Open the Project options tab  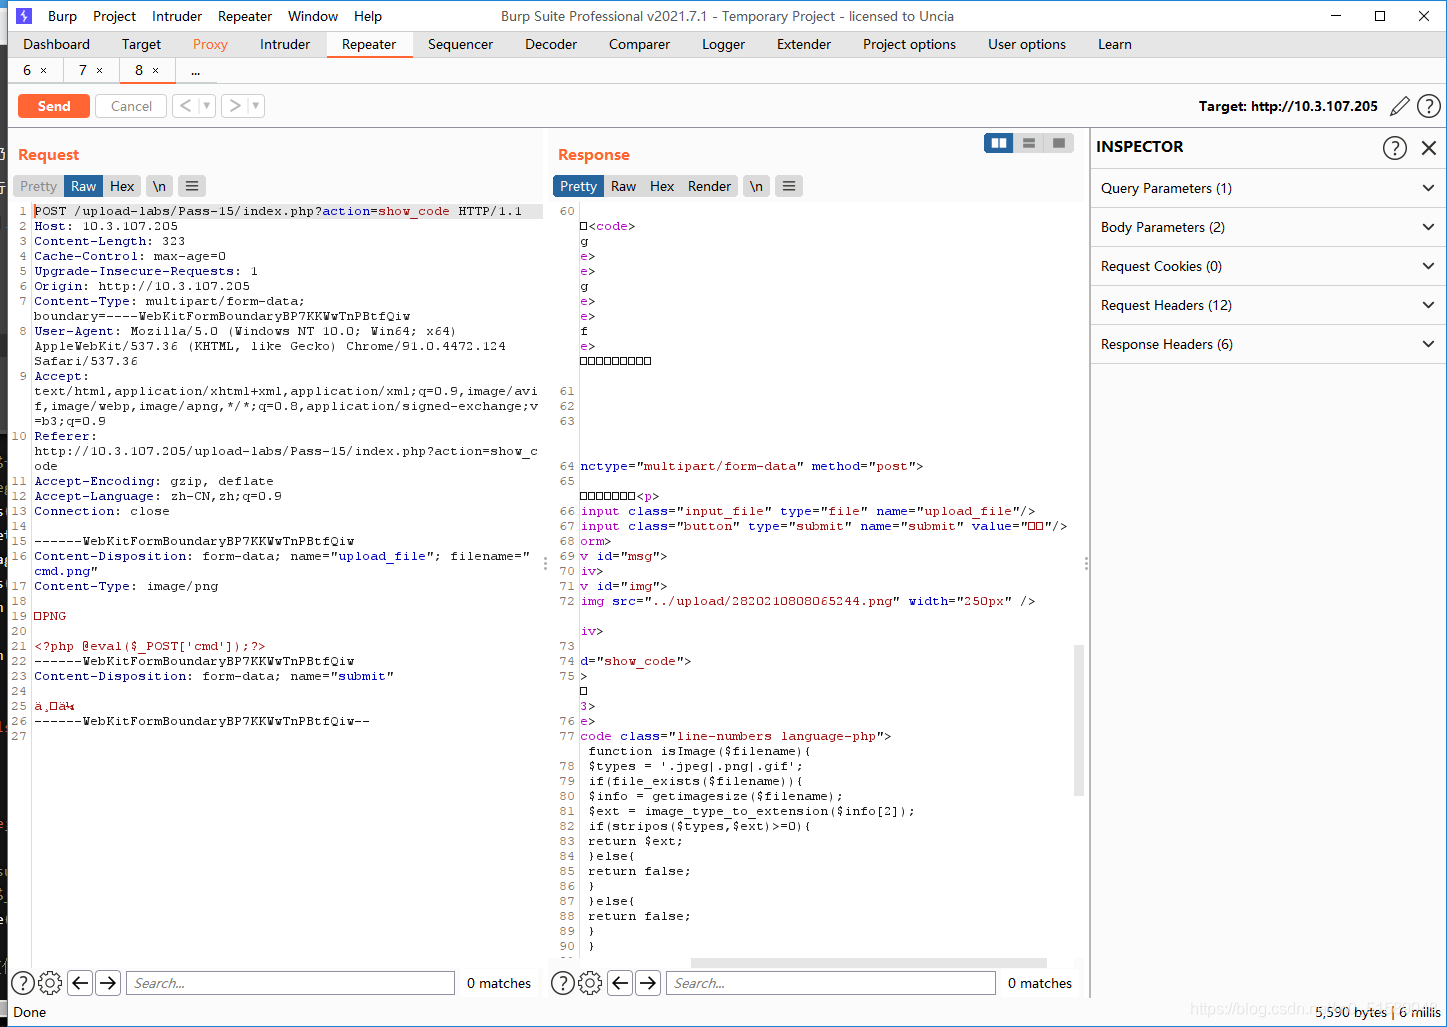coord(909,44)
